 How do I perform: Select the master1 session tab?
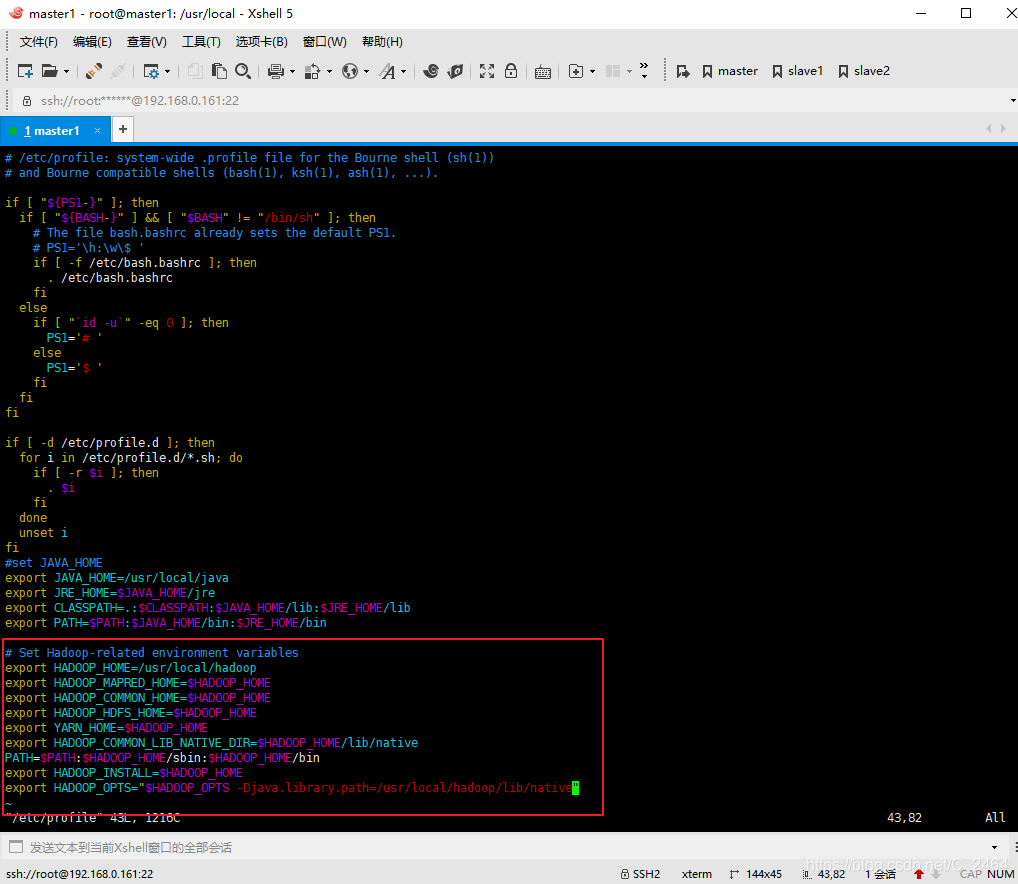click(52, 130)
